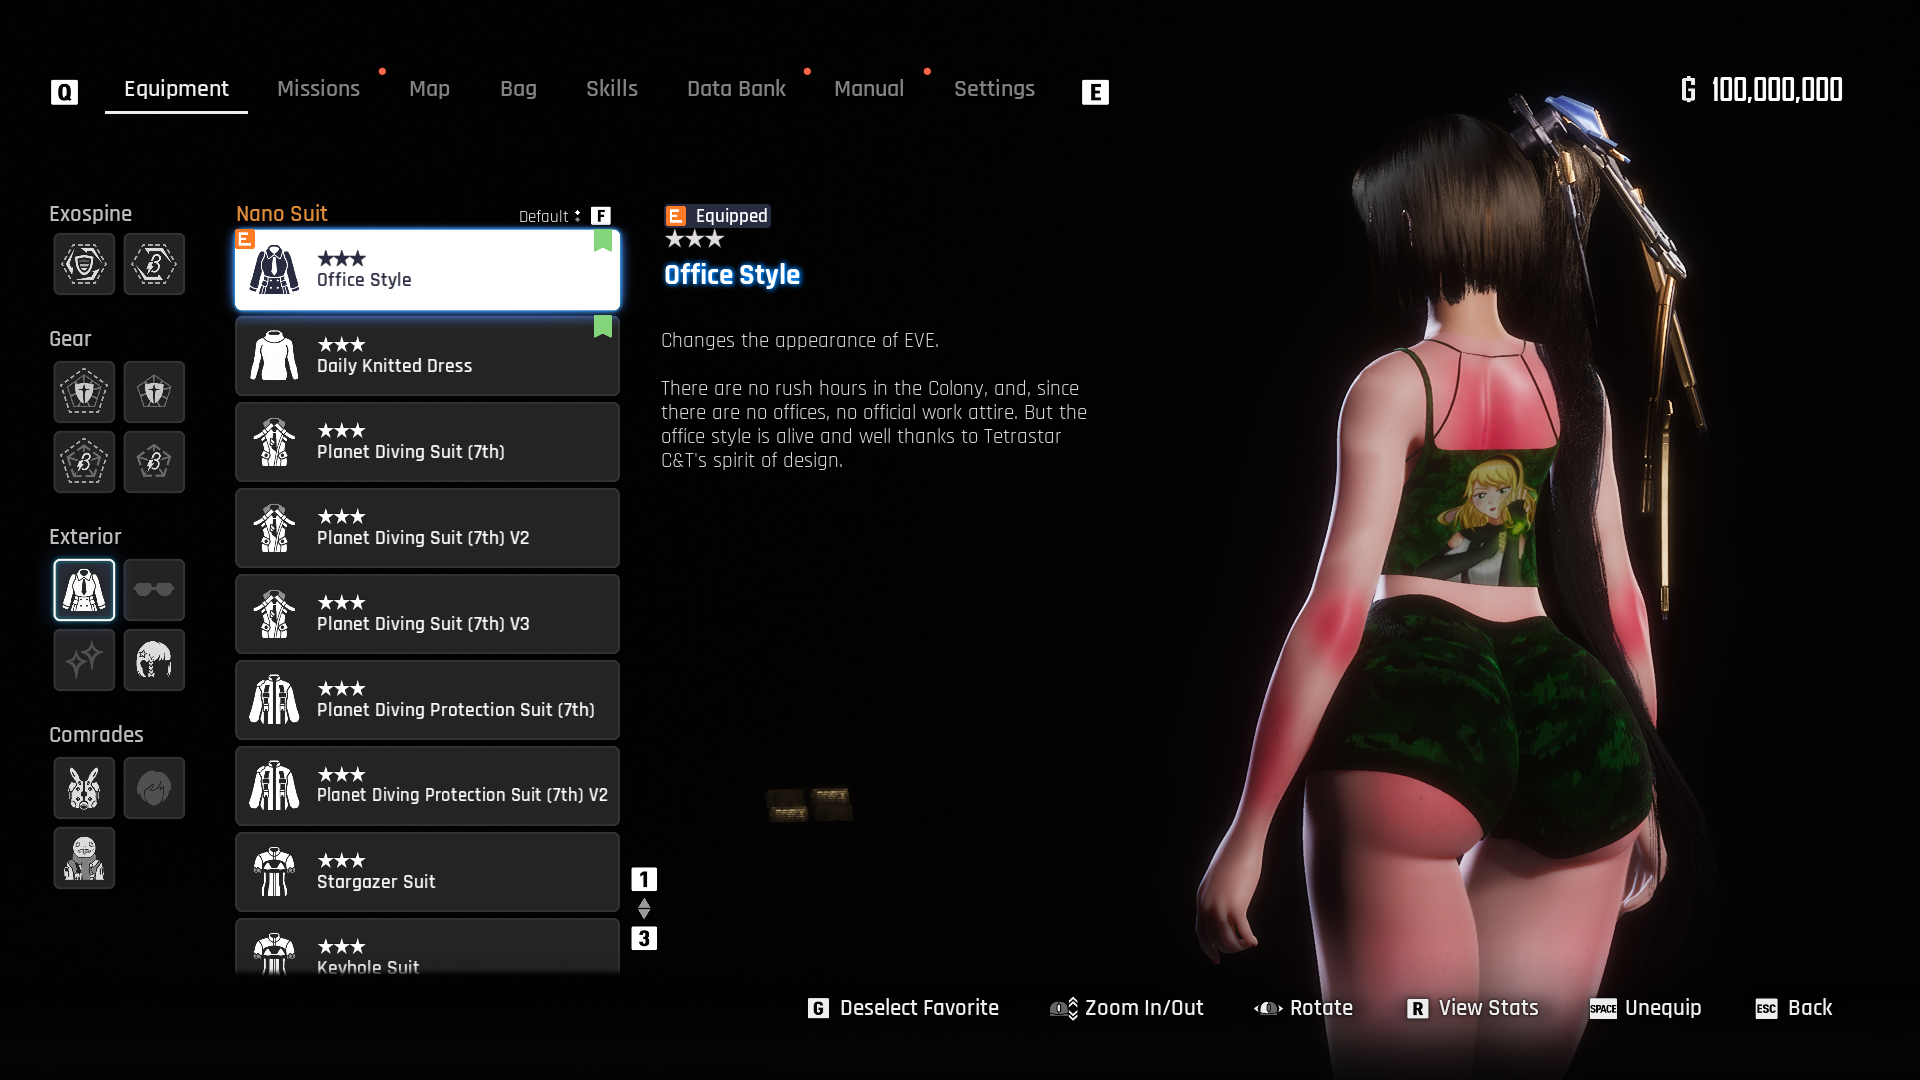Toggle favorite bookmark on Office Style
This screenshot has height=1080, width=1920.
point(602,241)
